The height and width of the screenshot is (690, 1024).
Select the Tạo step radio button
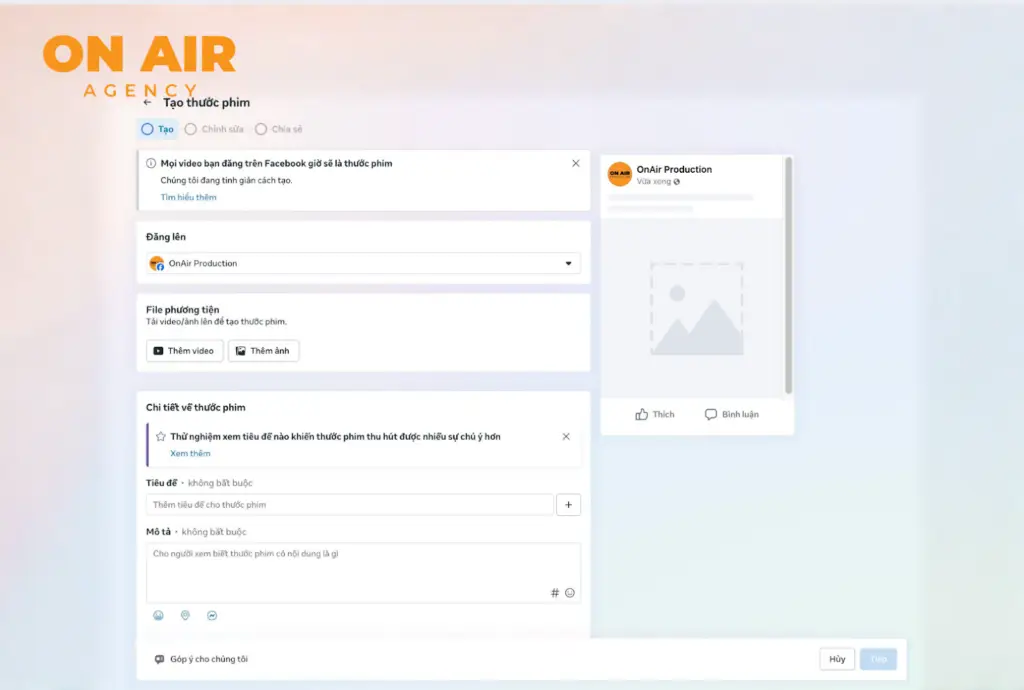point(148,129)
